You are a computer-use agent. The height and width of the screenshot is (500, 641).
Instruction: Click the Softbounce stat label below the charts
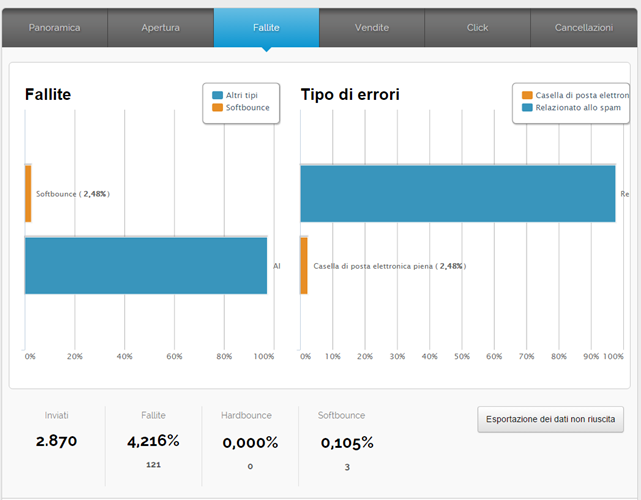(341, 415)
